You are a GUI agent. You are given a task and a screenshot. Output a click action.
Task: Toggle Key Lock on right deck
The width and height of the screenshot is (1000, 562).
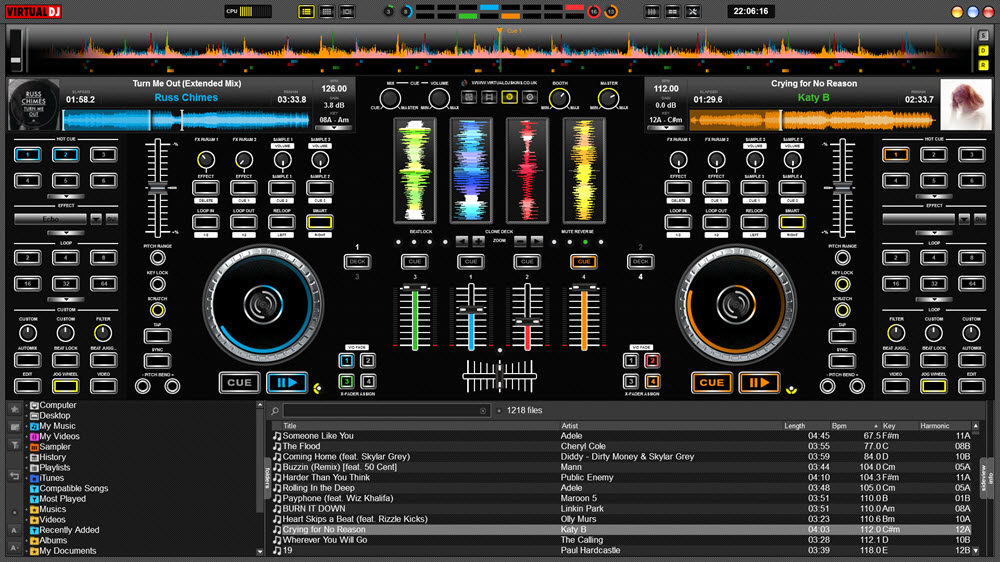pyautogui.click(x=842, y=284)
